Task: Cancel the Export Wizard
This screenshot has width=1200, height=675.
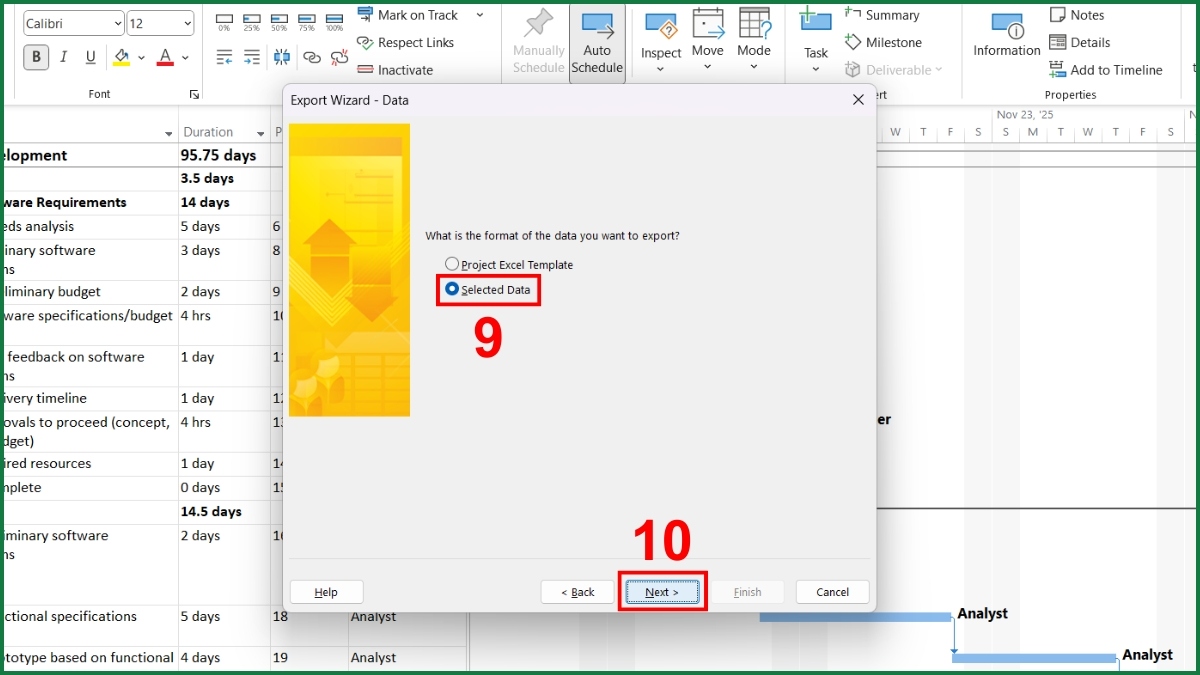Action: pos(832,591)
